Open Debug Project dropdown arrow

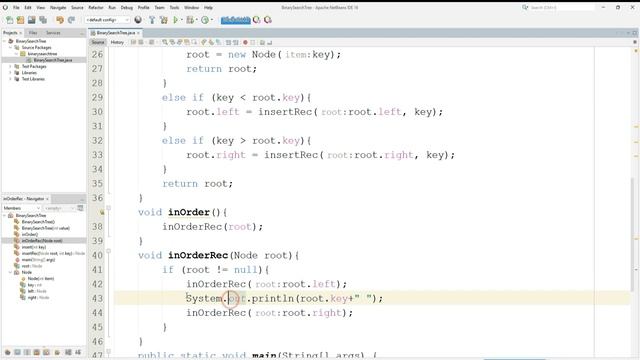(196, 20)
